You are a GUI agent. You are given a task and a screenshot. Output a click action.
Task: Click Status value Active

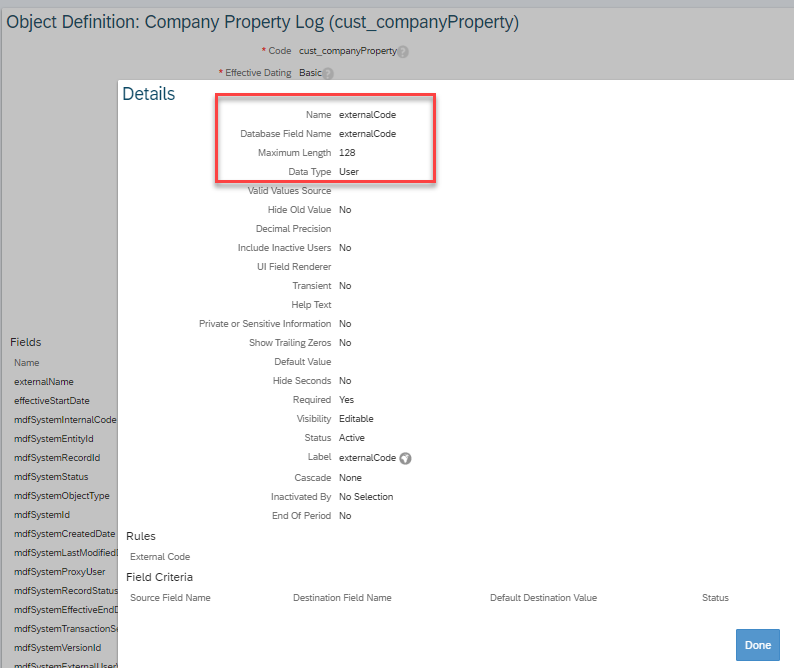(351, 438)
